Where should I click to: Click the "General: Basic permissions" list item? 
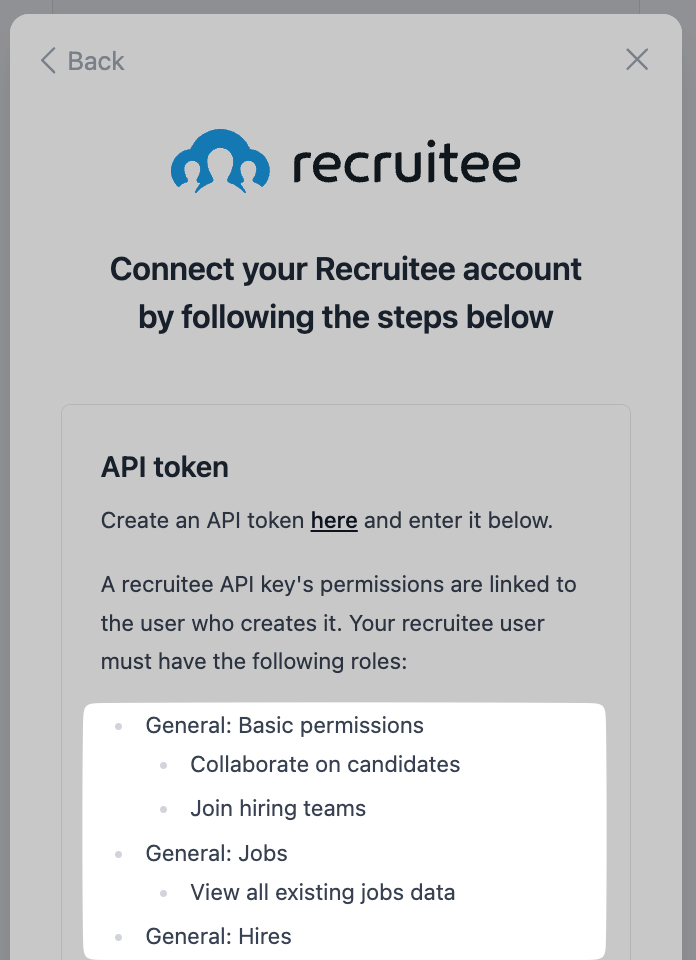click(x=285, y=725)
